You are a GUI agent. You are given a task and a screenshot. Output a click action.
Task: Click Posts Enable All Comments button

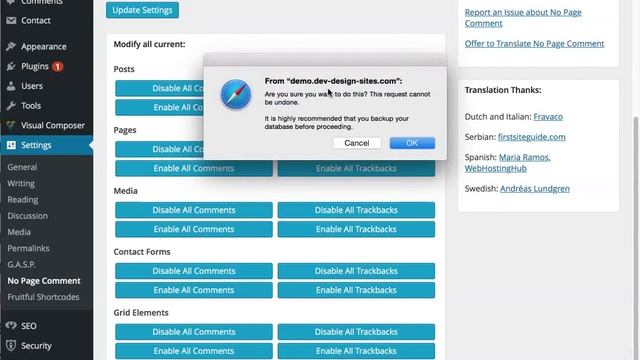pyautogui.click(x=160, y=107)
